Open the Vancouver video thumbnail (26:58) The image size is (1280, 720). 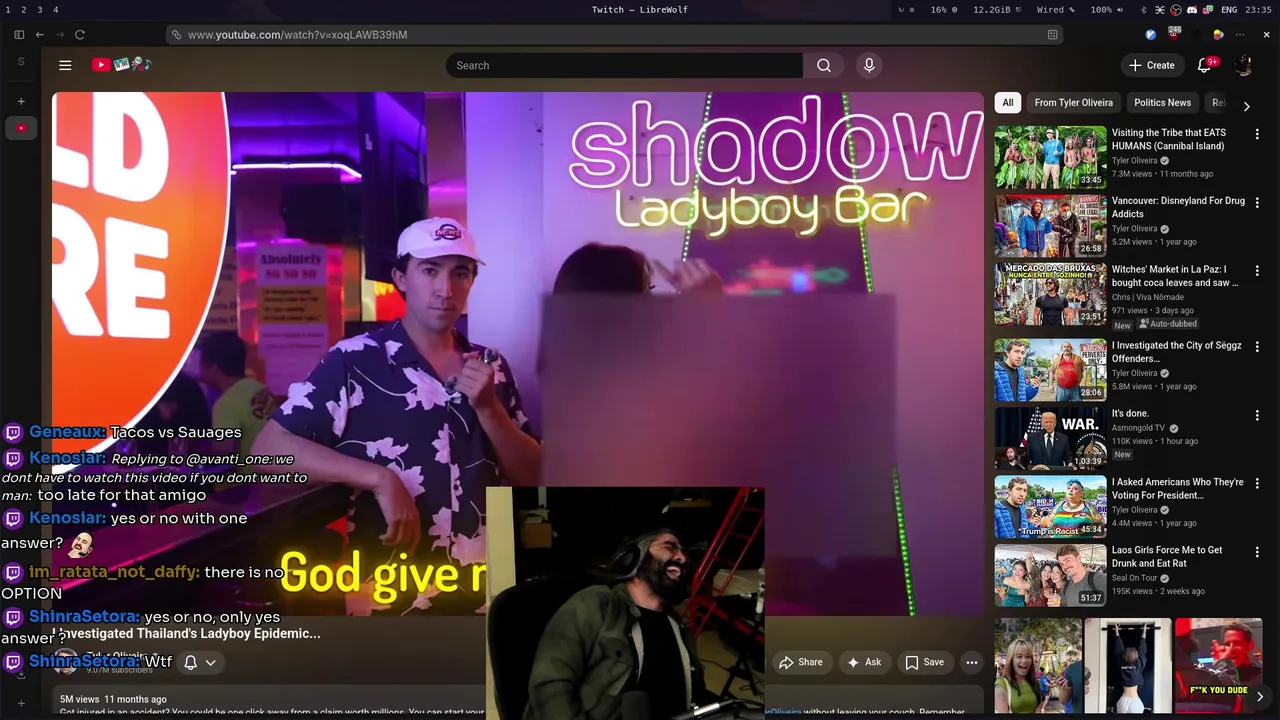(x=1050, y=225)
